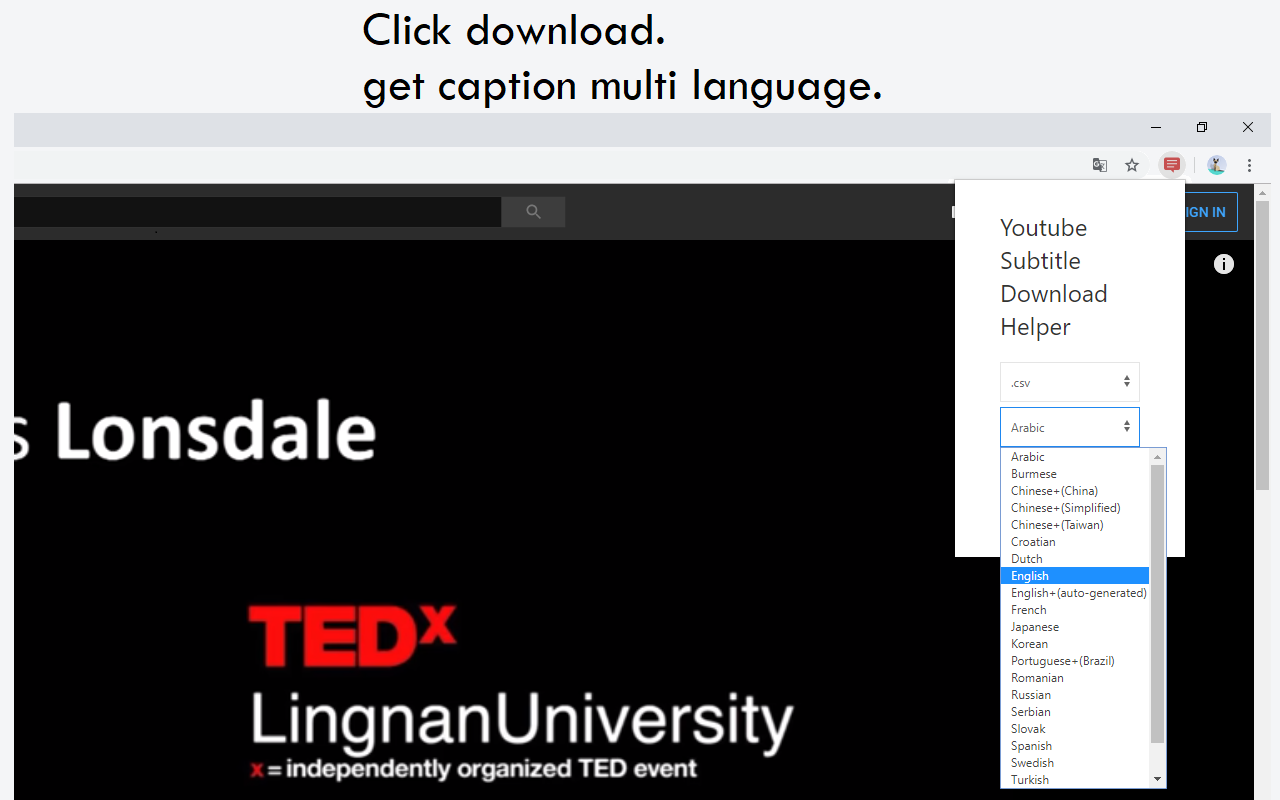Select Japanese from the language list
The height and width of the screenshot is (800, 1280).
tap(1035, 626)
